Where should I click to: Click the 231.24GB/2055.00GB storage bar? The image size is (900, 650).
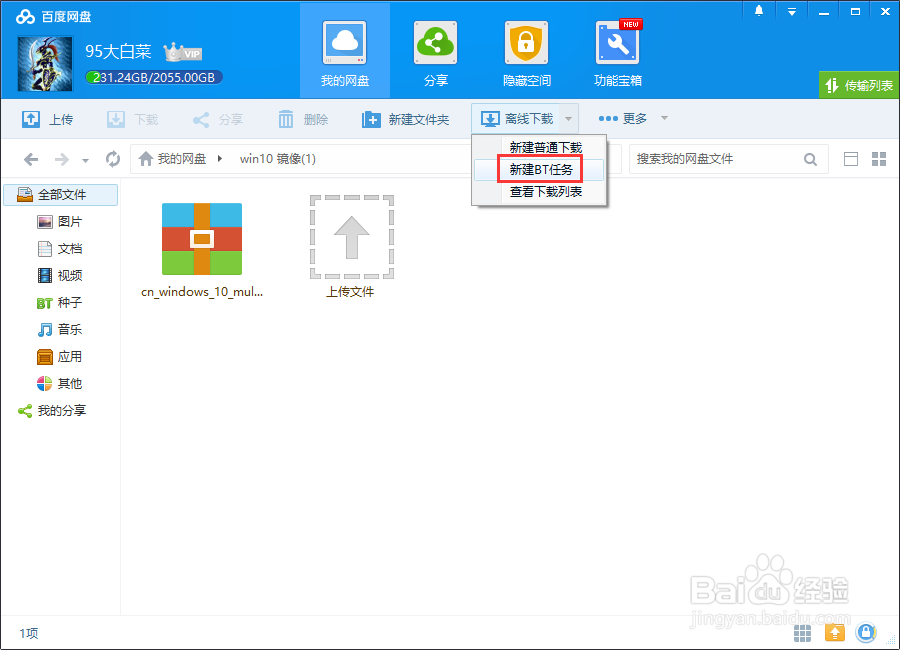click(x=154, y=78)
